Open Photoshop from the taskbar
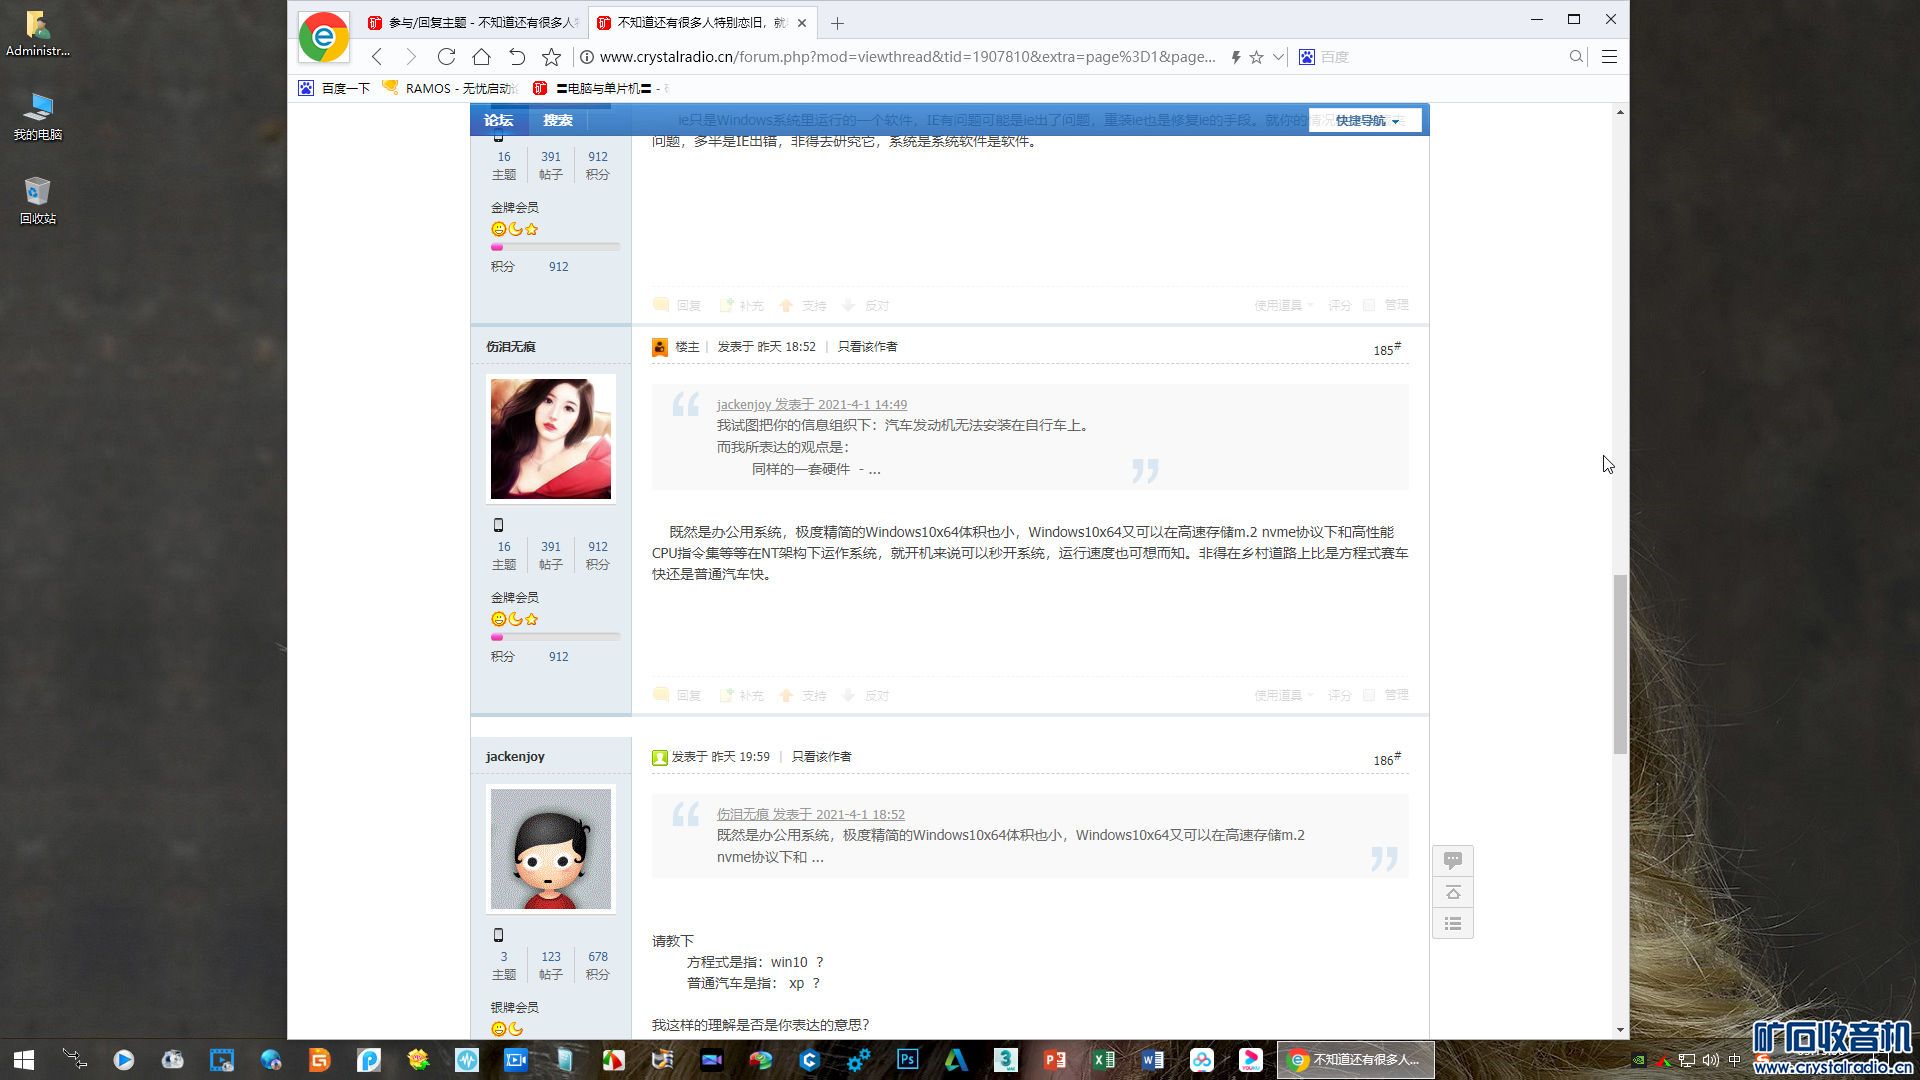 (x=907, y=1060)
